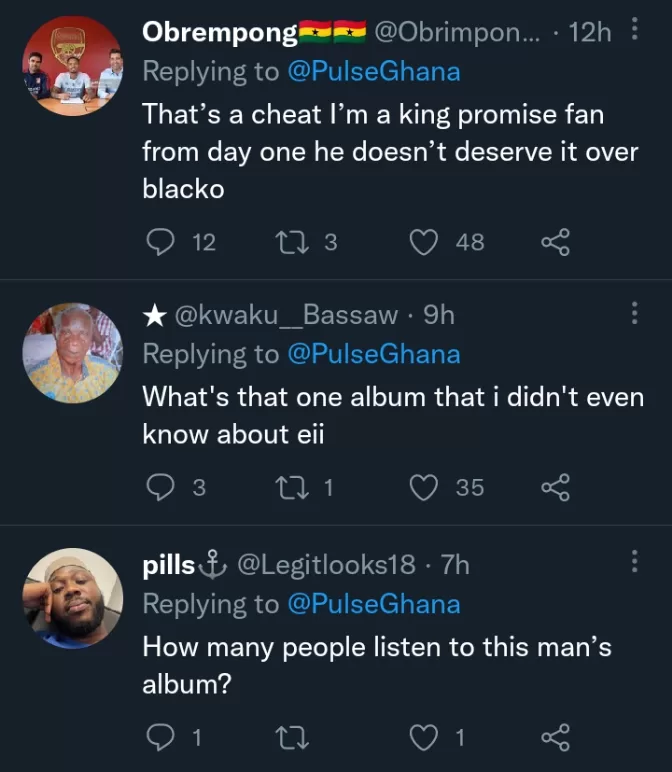The height and width of the screenshot is (772, 672).
Task: Reply to kwaku__Bassaw's tweet
Action: pos(160,487)
